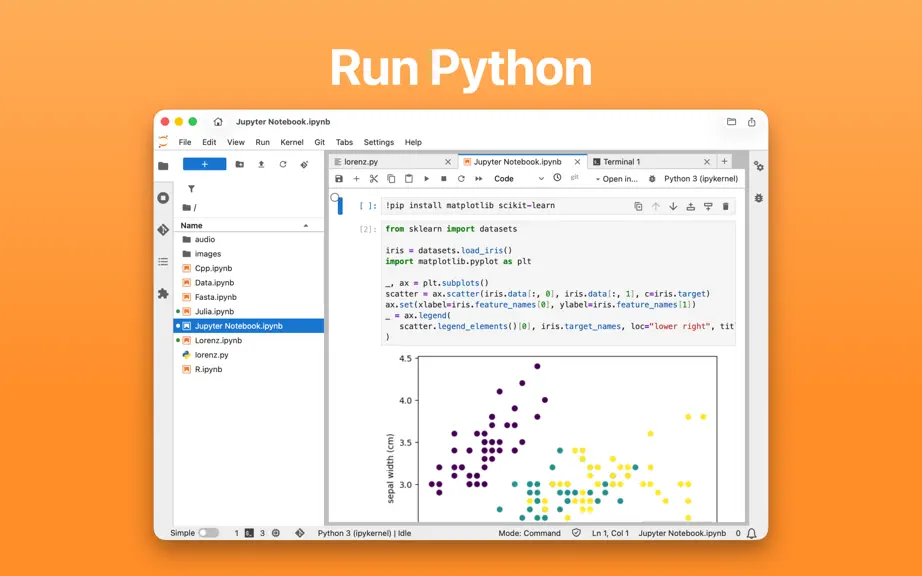This screenshot has width=922, height=576.
Task: Open the property inspector gears icon
Action: point(759,166)
